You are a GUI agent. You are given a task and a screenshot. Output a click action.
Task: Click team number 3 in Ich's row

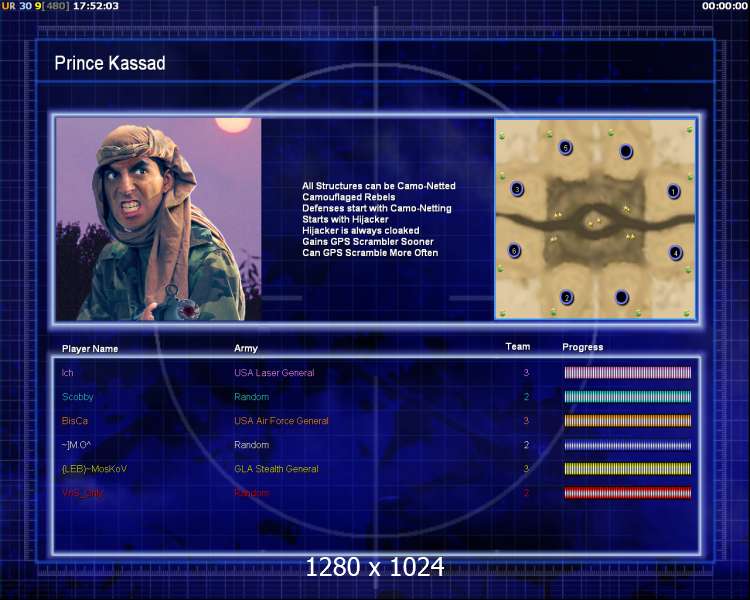526,373
